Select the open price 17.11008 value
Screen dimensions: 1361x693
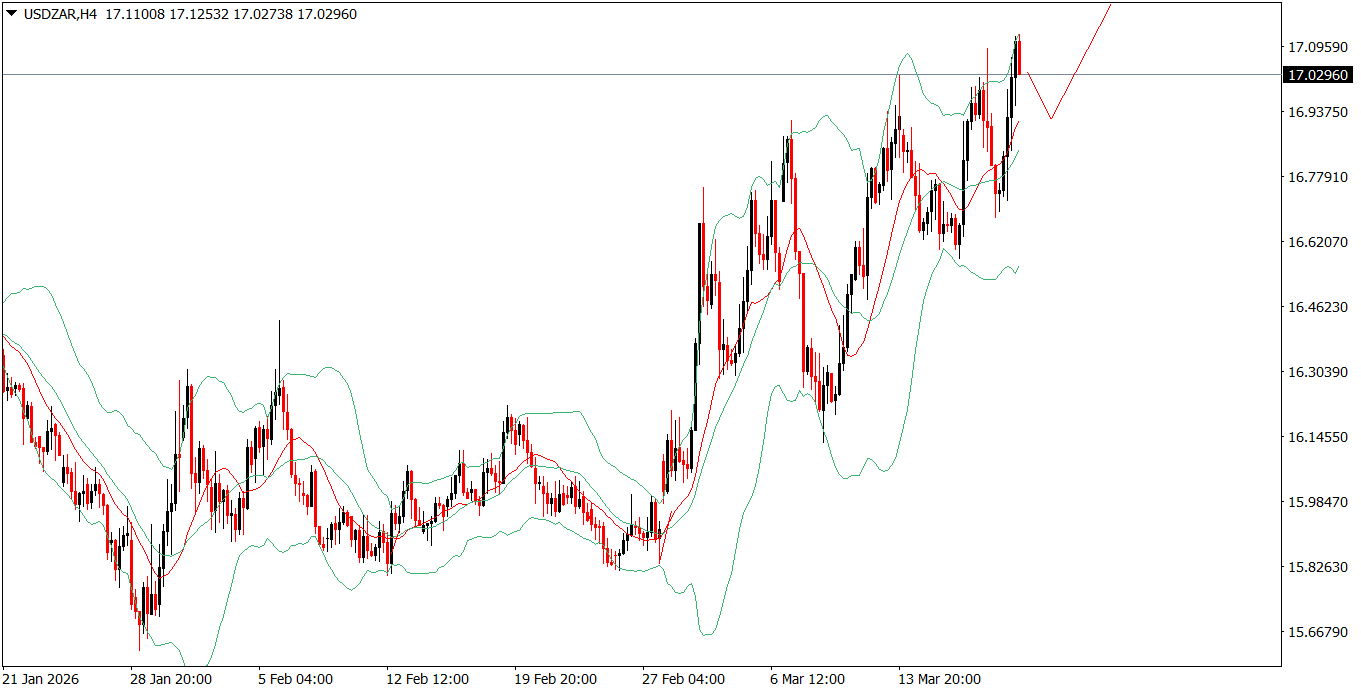[134, 14]
